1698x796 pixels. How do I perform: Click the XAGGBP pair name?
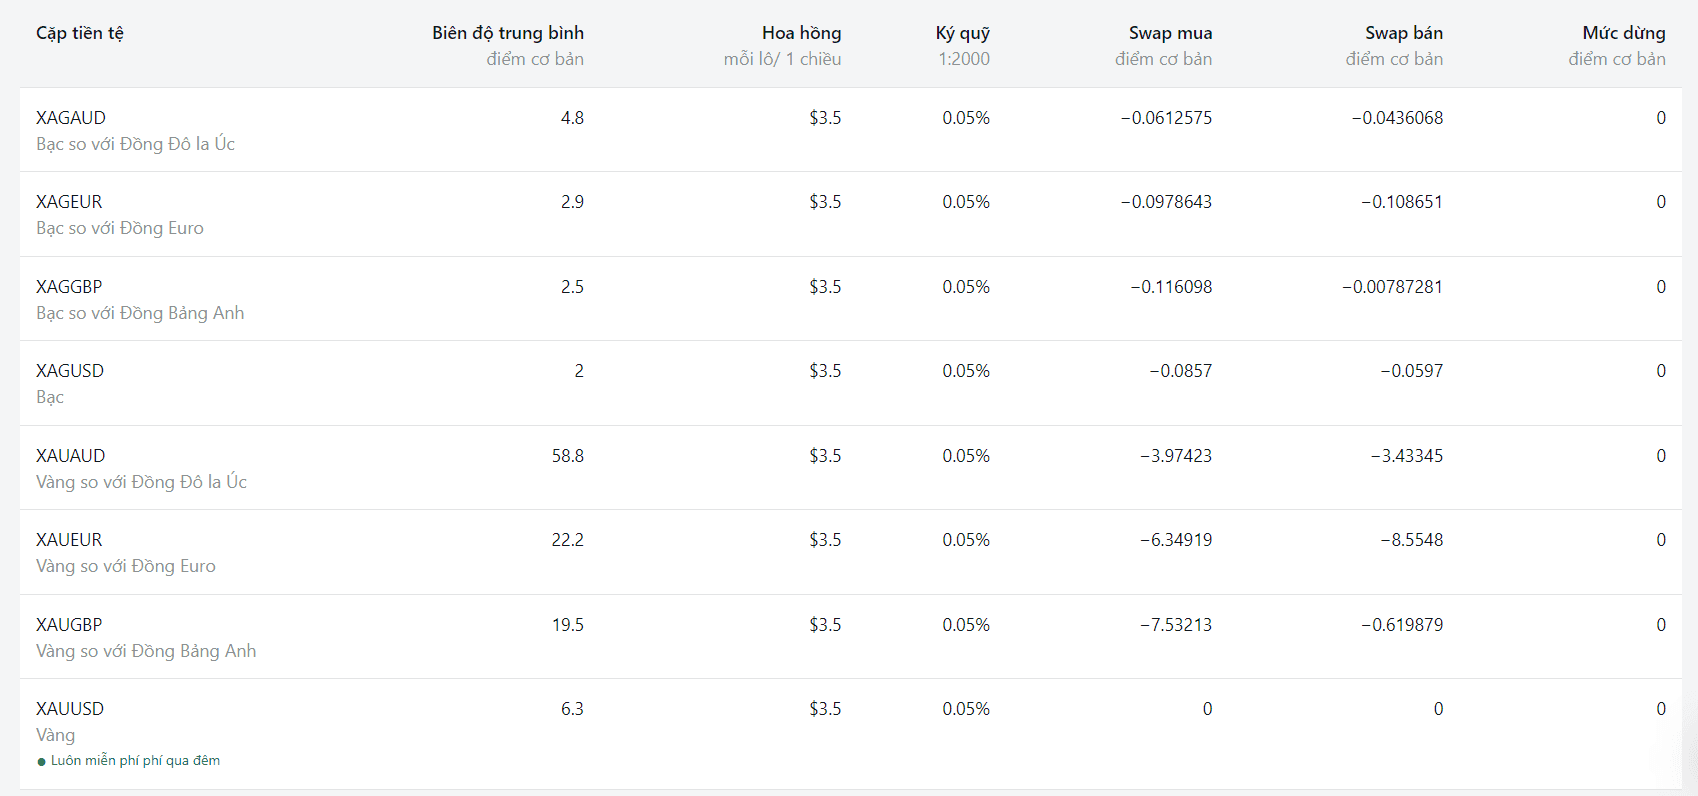[69, 287]
